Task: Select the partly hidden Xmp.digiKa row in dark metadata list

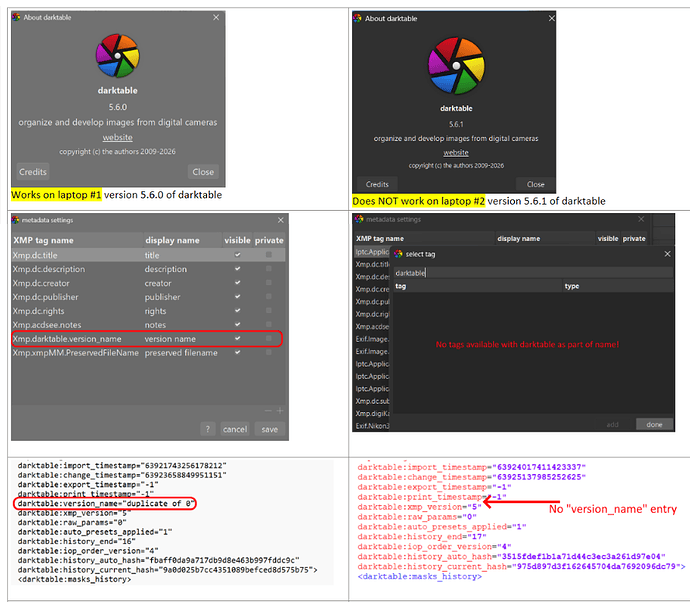Action: (x=372, y=413)
